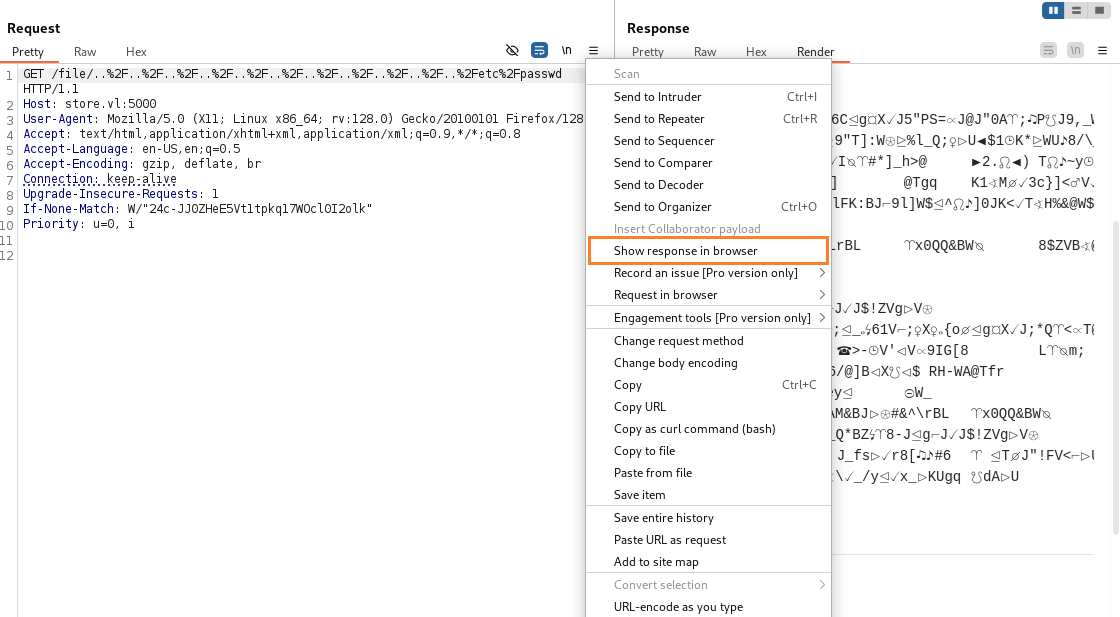The width and height of the screenshot is (1120, 617).
Task: Click Send to Organizer
Action: click(708, 207)
